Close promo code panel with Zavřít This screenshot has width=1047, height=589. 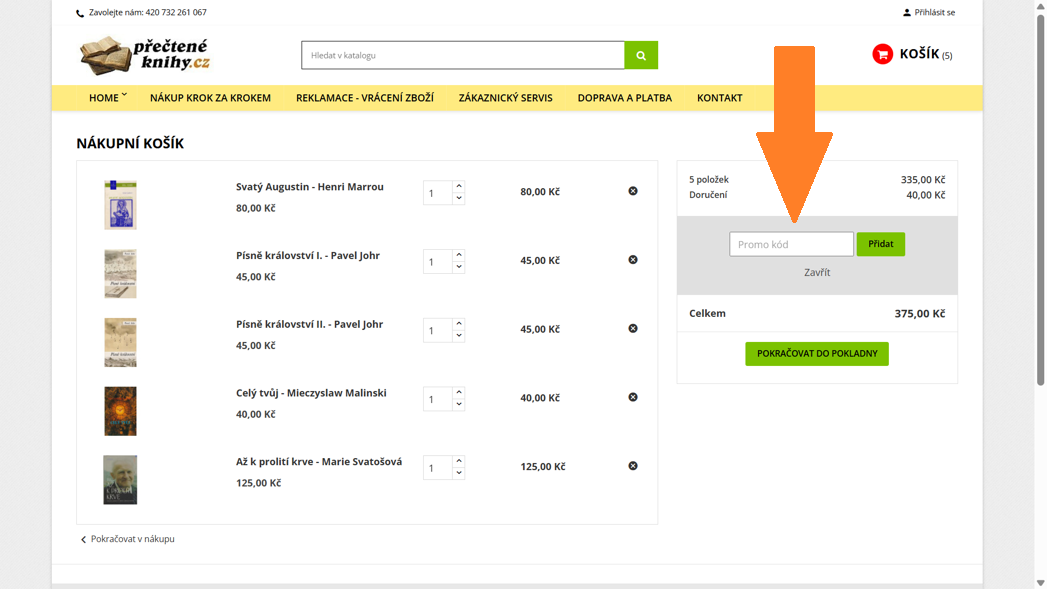tap(817, 272)
